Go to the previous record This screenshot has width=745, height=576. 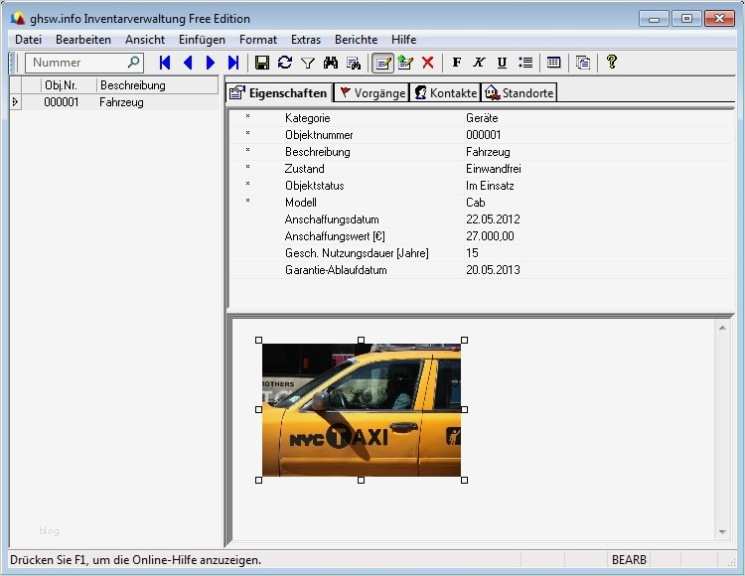(188, 63)
